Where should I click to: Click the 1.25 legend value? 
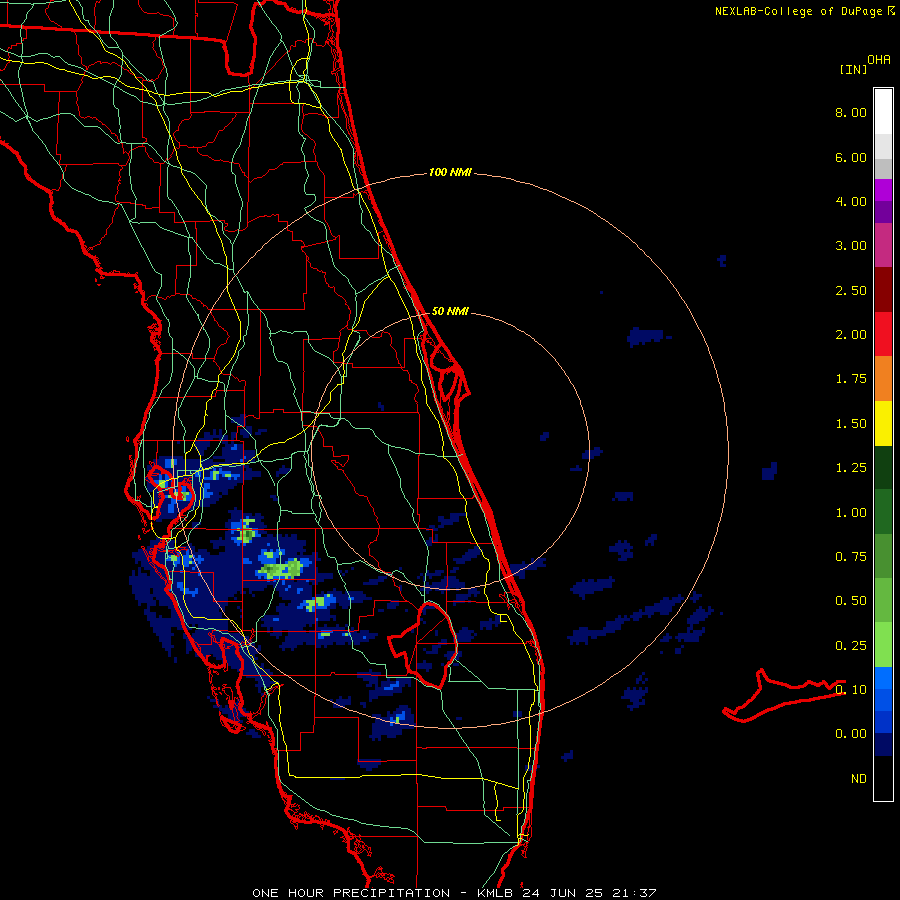tap(851, 468)
